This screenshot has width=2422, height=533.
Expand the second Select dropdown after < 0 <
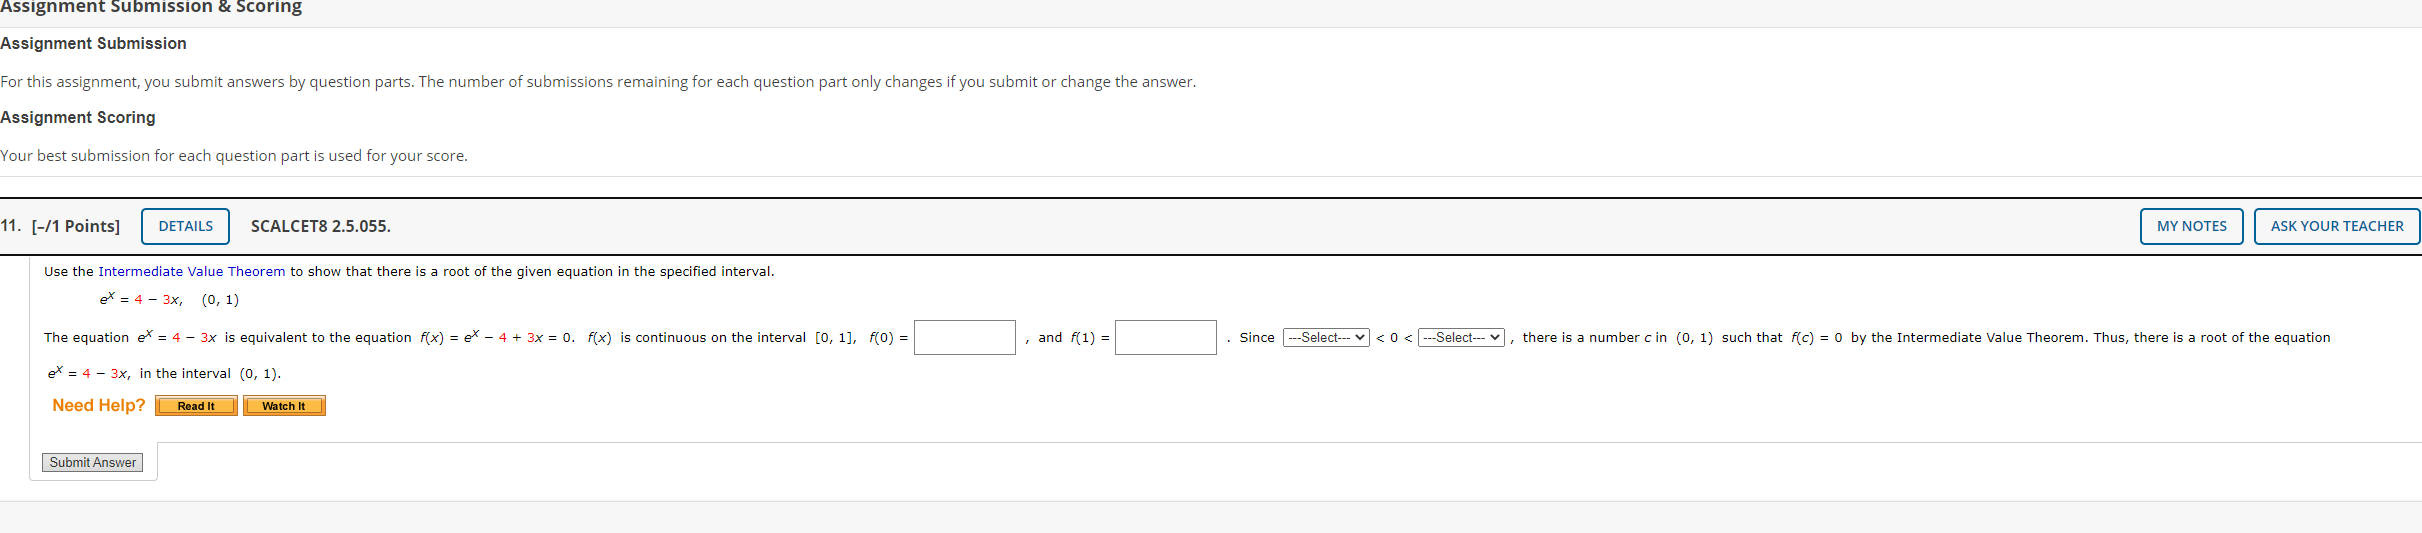pos(1461,337)
